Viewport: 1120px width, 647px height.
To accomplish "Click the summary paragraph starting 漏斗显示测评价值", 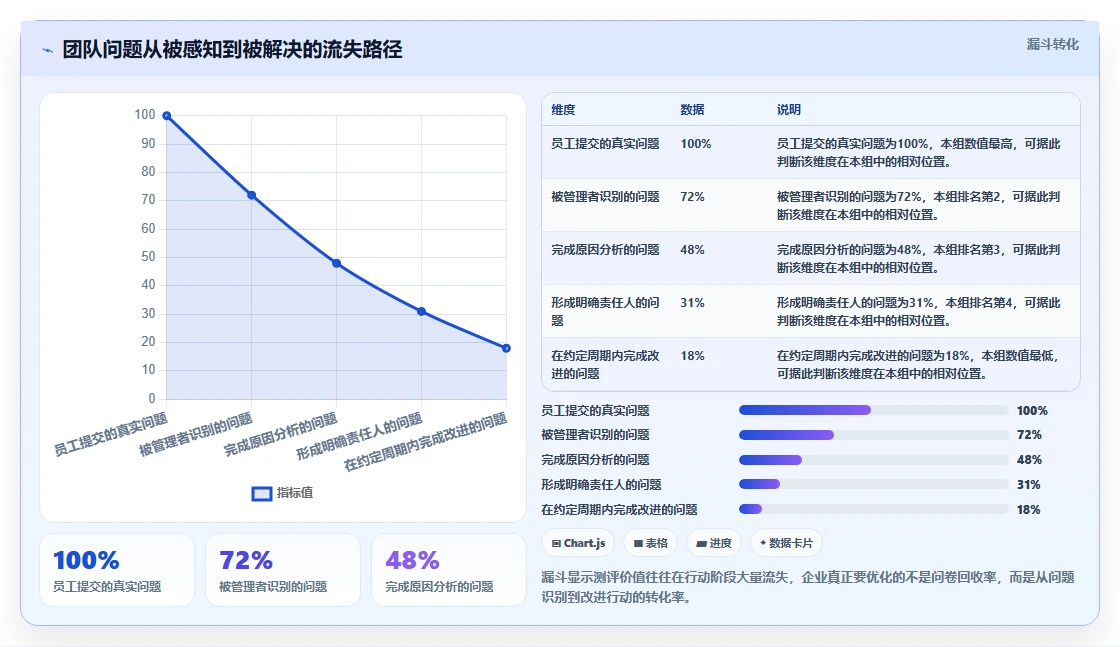I will pyautogui.click(x=808, y=587).
